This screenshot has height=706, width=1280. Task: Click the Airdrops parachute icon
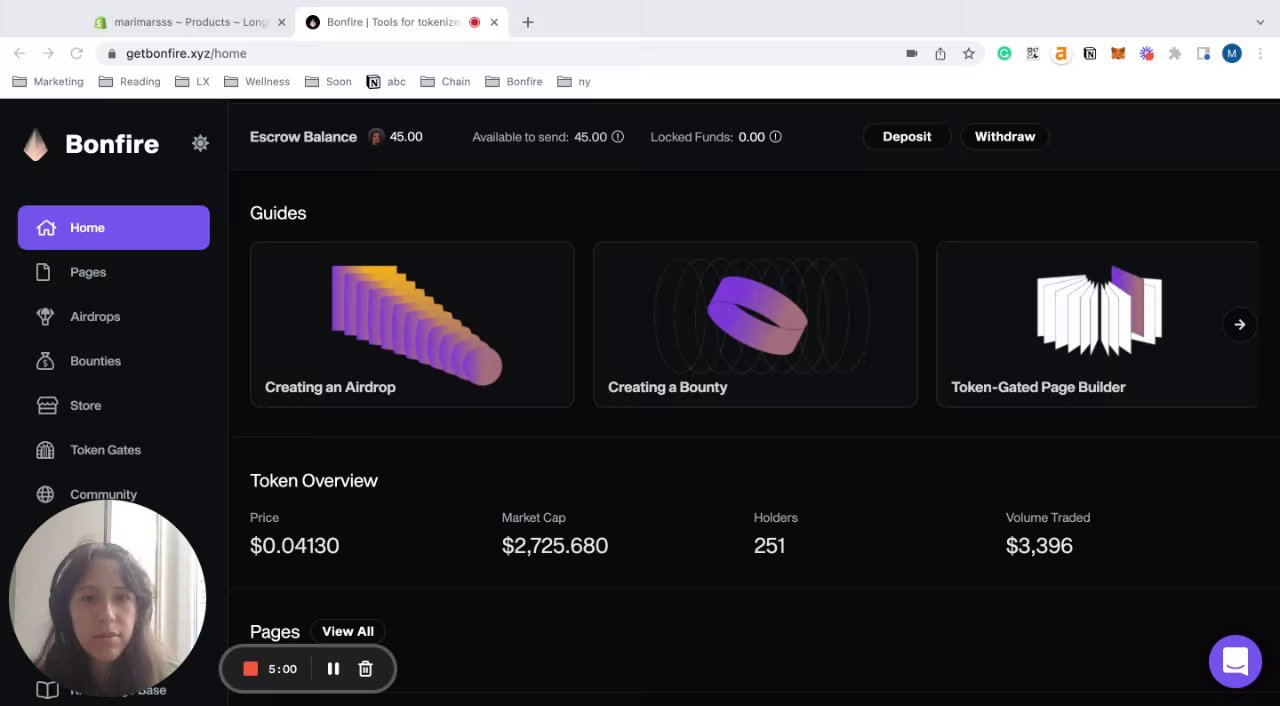[x=45, y=316]
